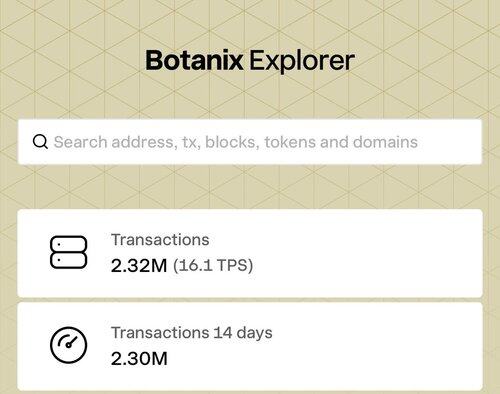Click the magnifying glass search icon
Image resolution: width=500 pixels, height=394 pixels.
[x=40, y=142]
